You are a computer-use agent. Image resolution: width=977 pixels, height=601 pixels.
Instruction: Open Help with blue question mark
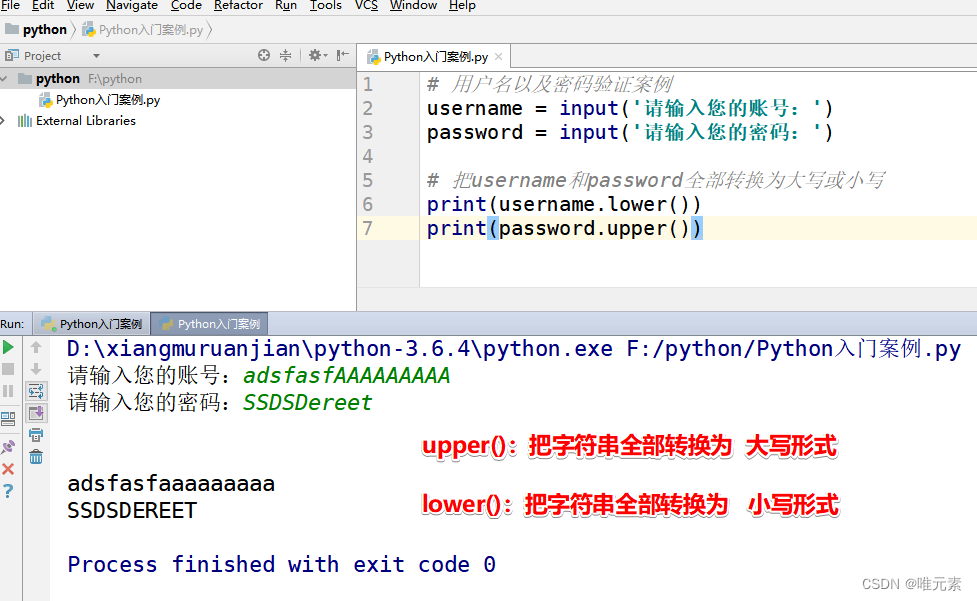8,491
